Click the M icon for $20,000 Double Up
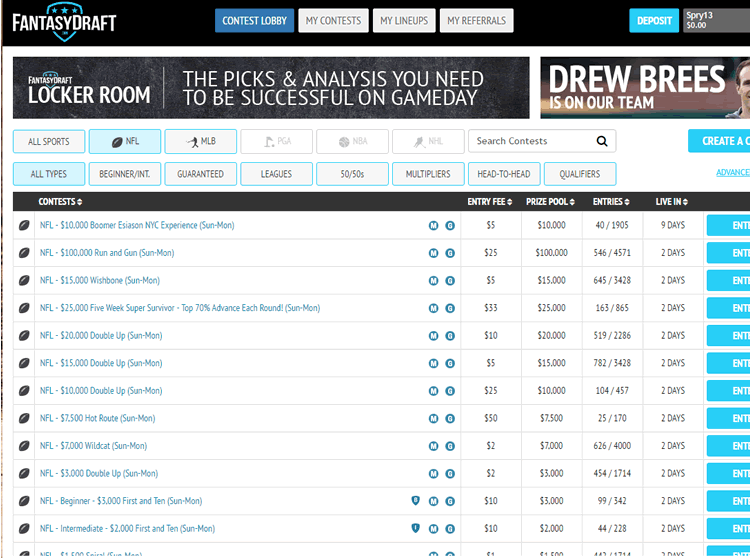Viewport: 750px width, 558px height. click(x=433, y=336)
